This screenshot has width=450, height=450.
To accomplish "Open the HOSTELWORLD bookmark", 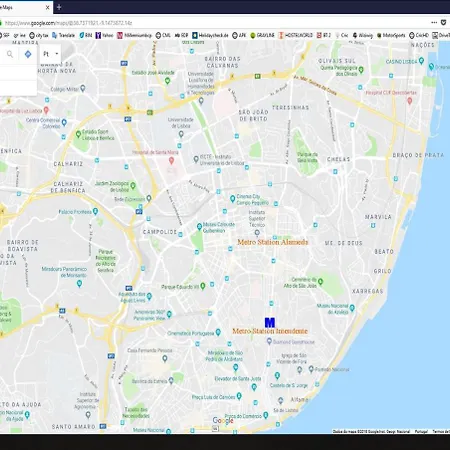I will (296, 35).
